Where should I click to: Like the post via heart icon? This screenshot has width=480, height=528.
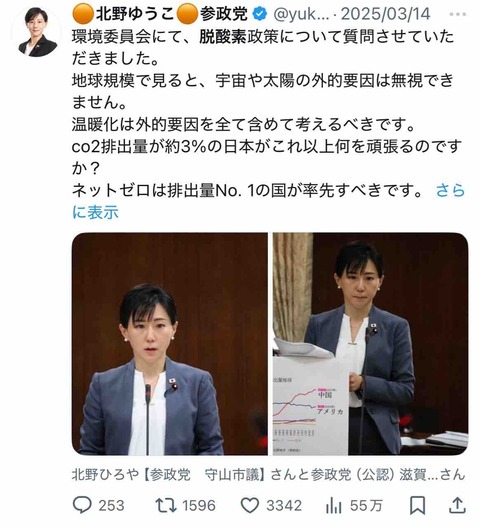click(250, 505)
